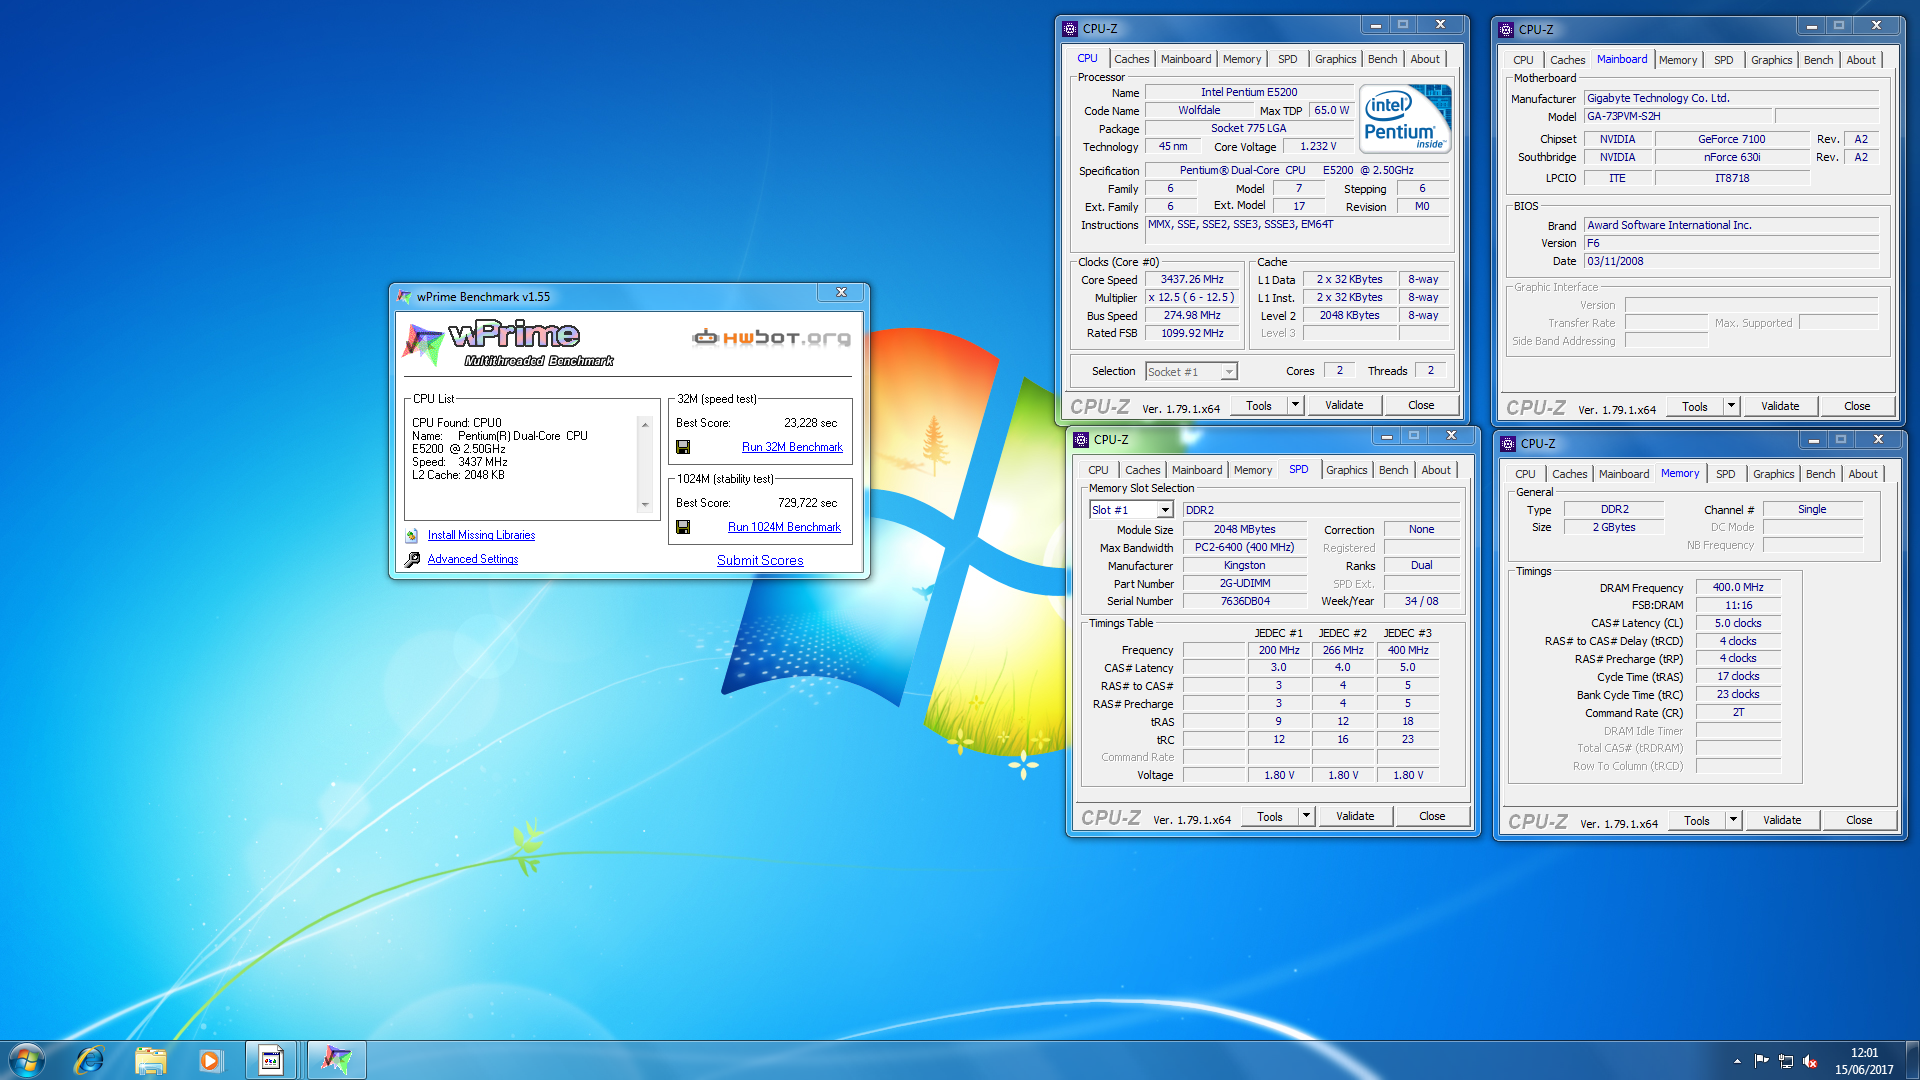Viewport: 1920px width, 1080px height.
Task: Open Windows Explorer folder taskbar icon
Action: click(150, 1060)
